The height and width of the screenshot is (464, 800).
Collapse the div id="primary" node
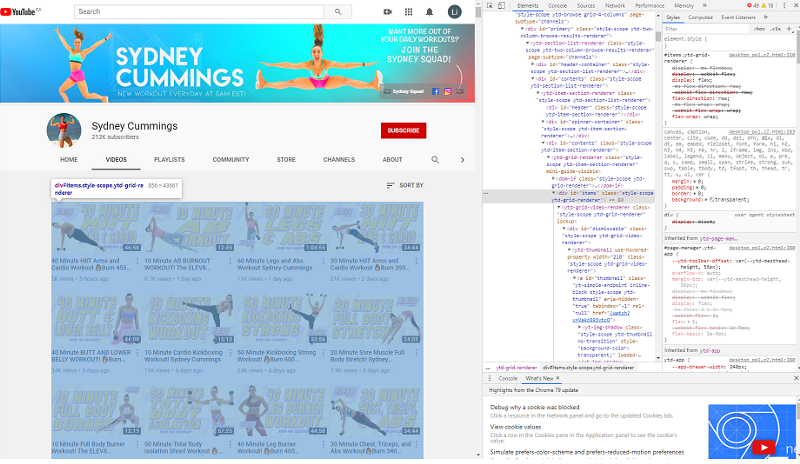522,29
